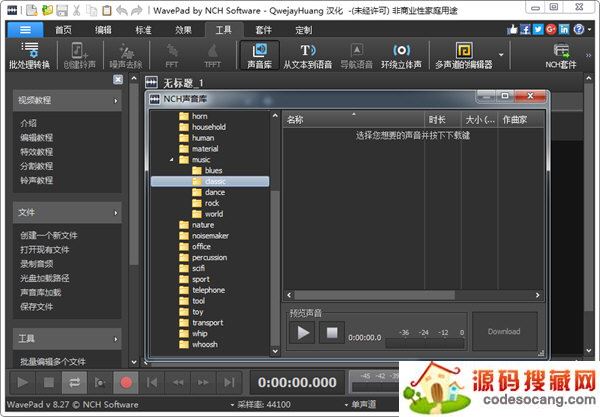Stop playback in the main transport bar
Image resolution: width=600 pixels, height=417 pixels.
[x=49, y=382]
